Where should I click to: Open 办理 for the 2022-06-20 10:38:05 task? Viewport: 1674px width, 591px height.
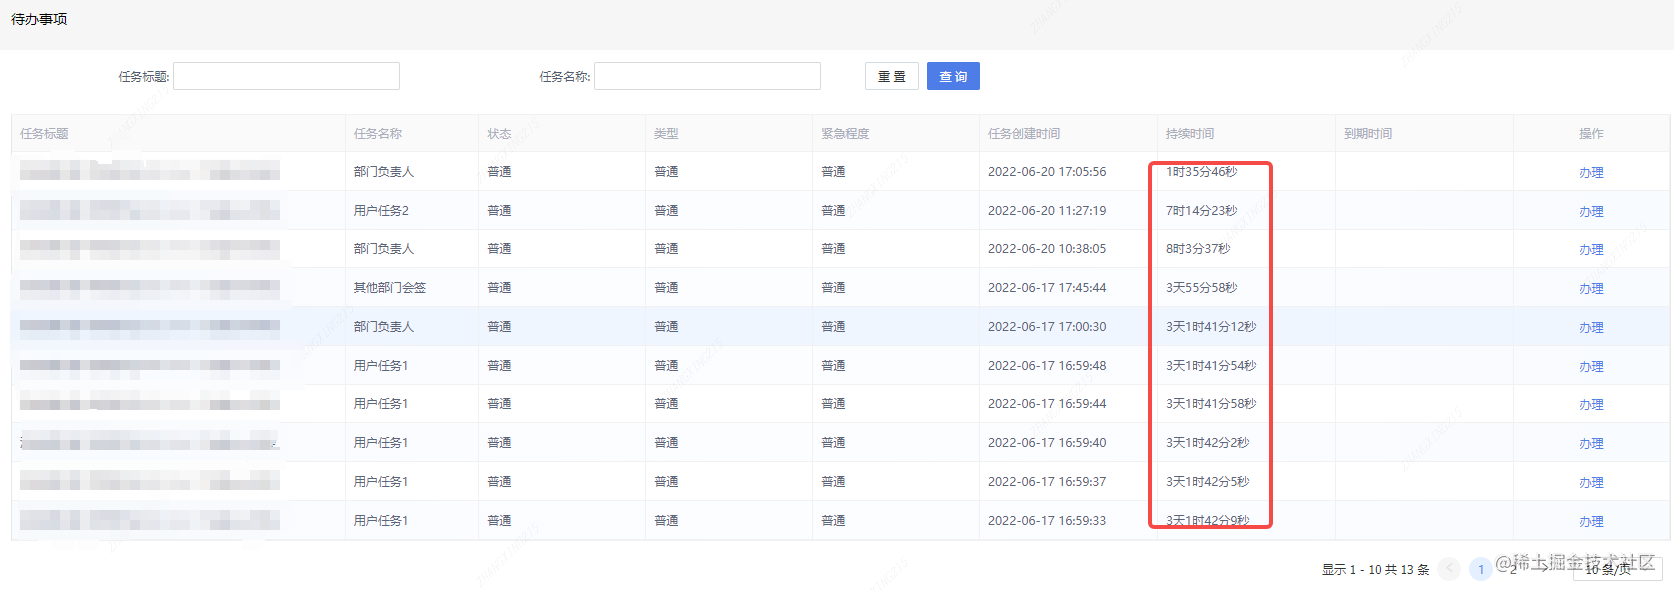click(1591, 249)
